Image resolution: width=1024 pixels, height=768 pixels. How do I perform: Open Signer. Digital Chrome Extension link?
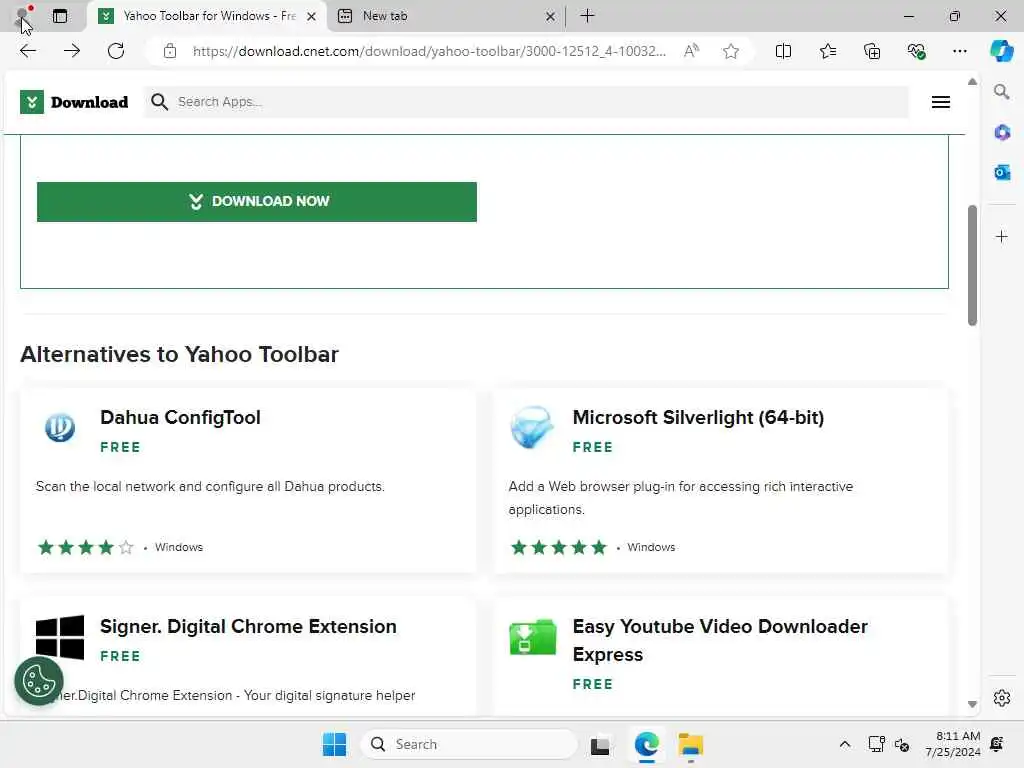[248, 626]
